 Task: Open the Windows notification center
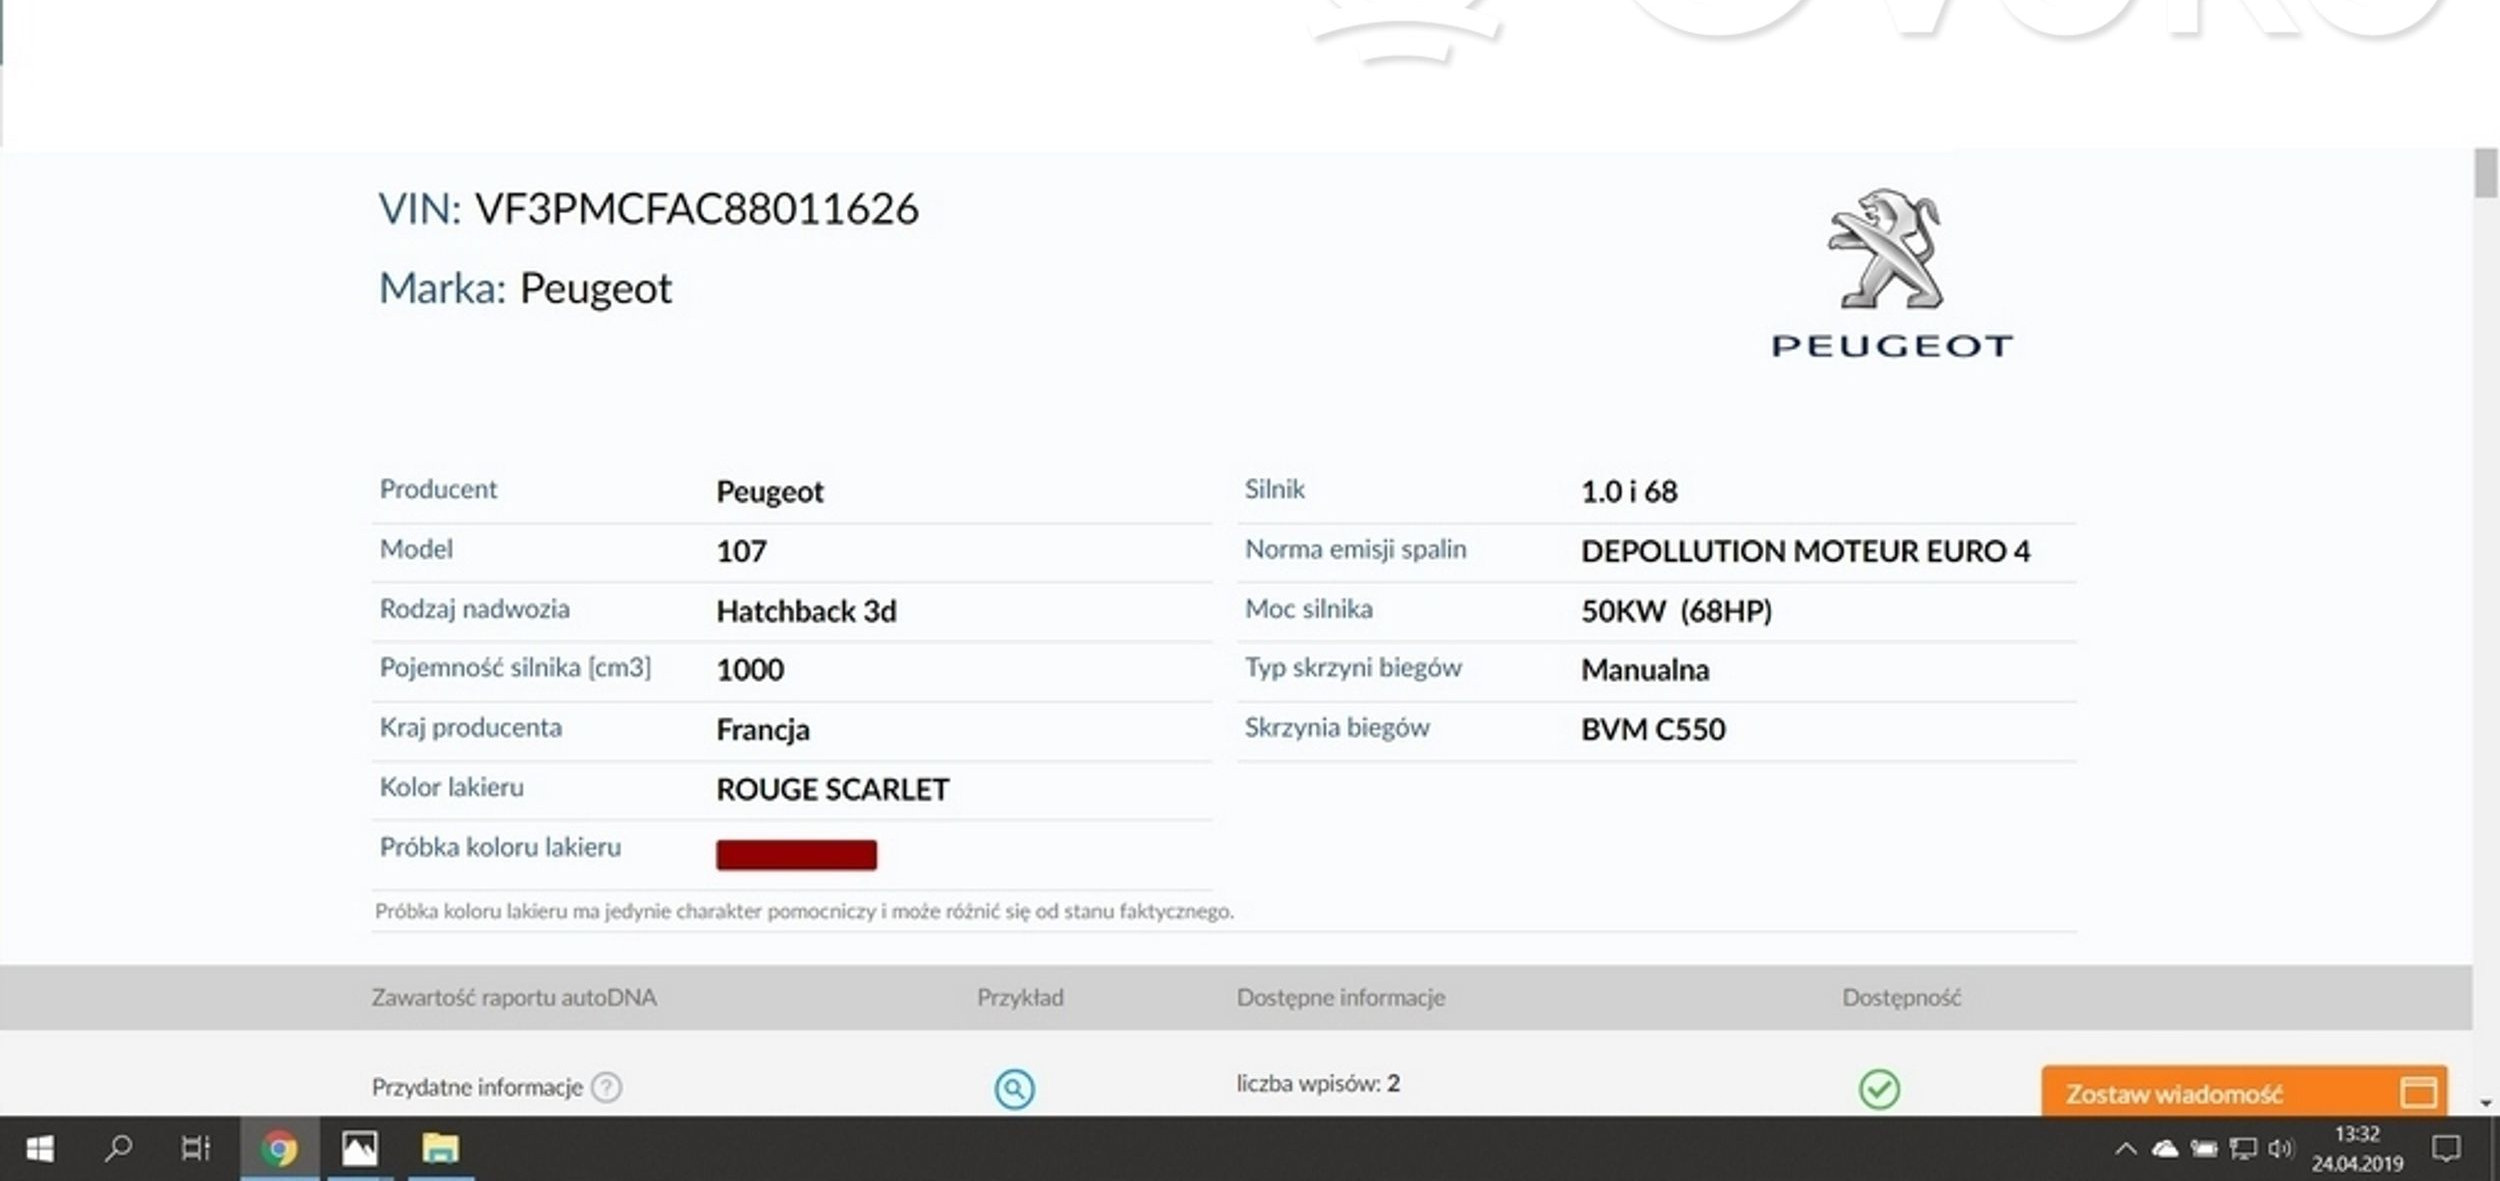(2446, 1148)
